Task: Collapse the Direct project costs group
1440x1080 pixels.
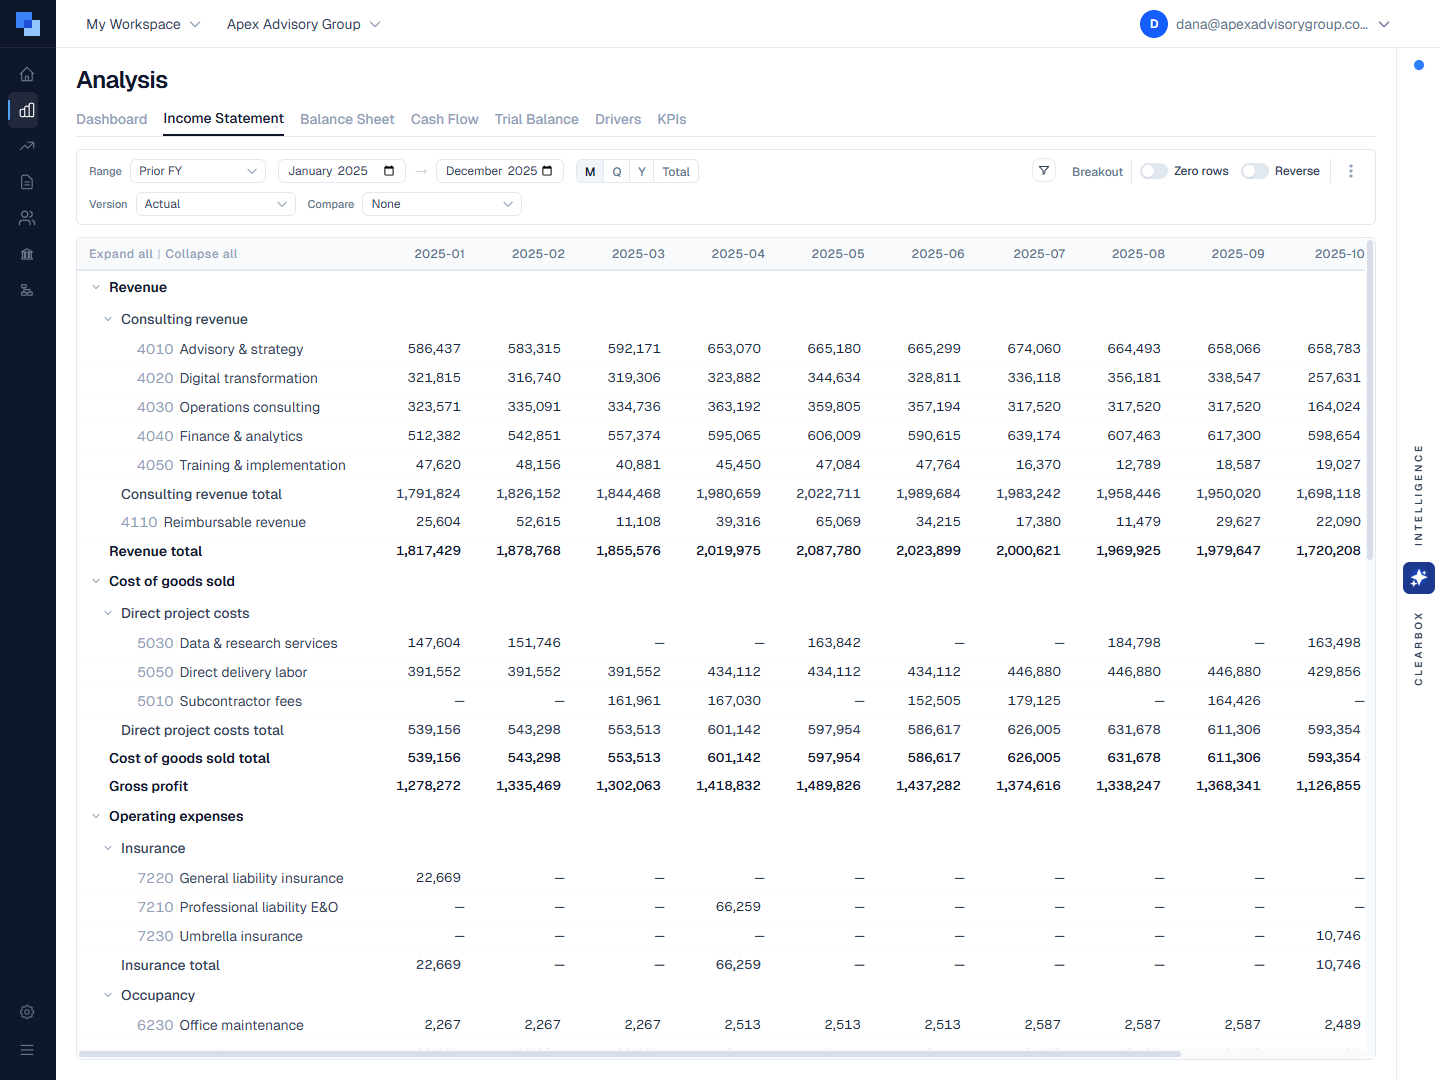Action: click(x=108, y=613)
